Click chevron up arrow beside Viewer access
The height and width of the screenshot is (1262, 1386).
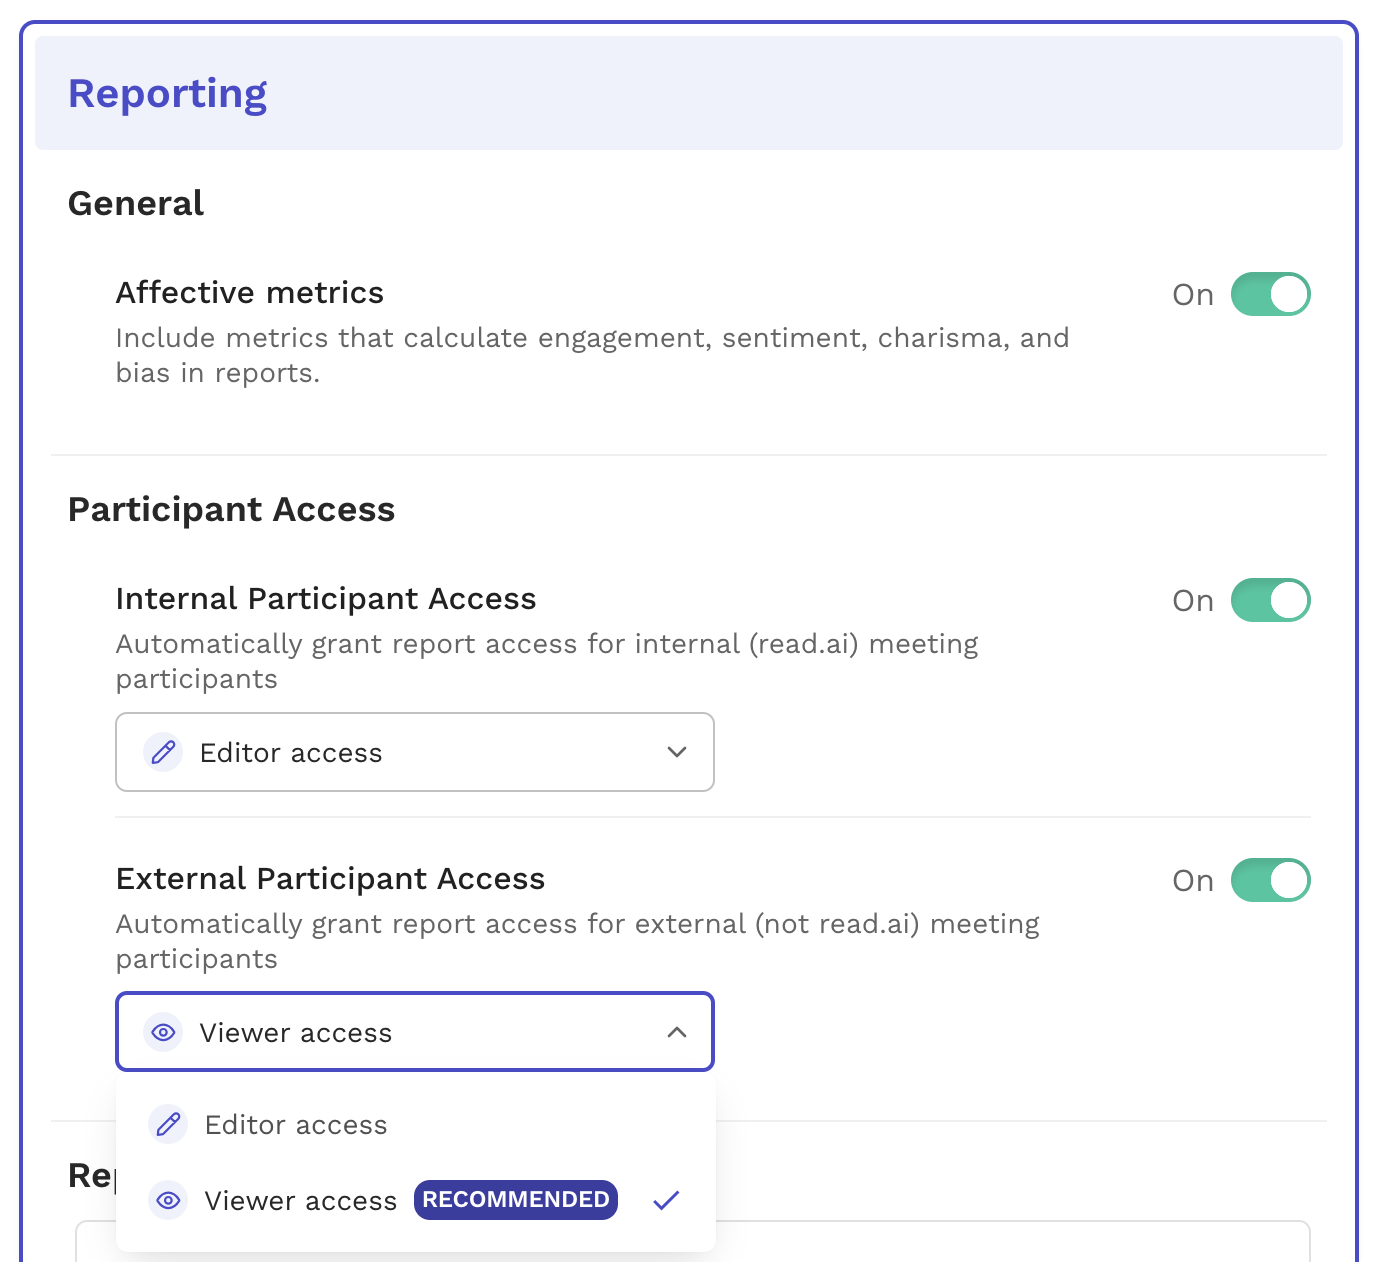click(677, 1032)
